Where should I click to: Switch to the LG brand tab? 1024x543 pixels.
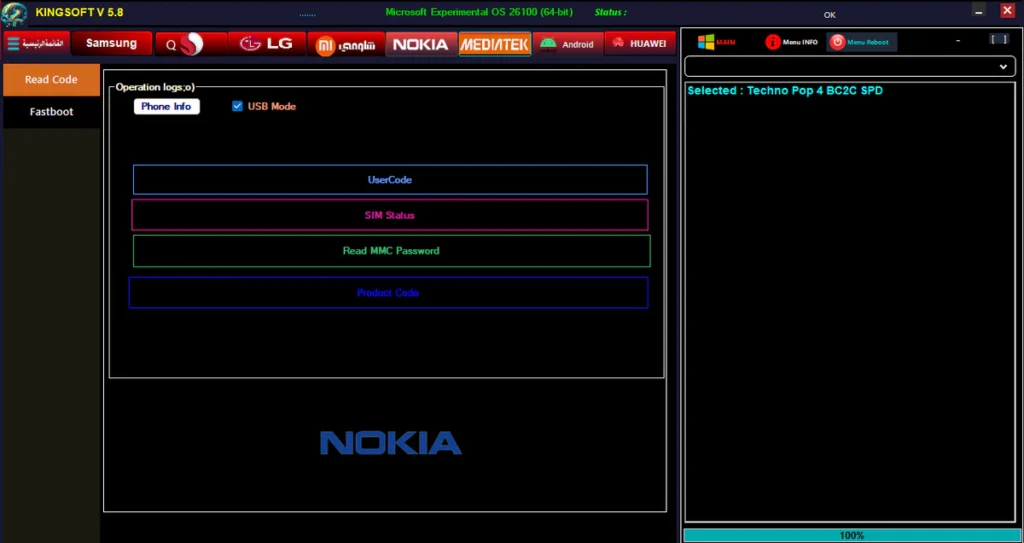[266, 44]
